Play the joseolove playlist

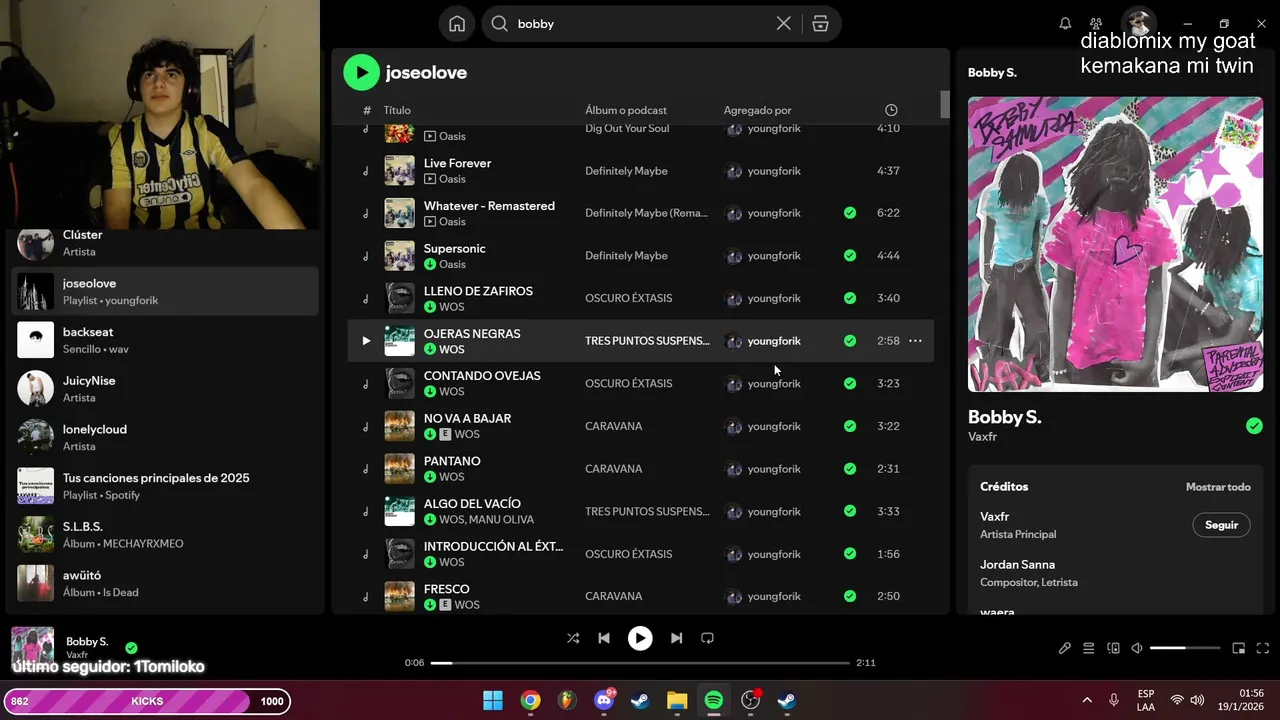coord(361,72)
